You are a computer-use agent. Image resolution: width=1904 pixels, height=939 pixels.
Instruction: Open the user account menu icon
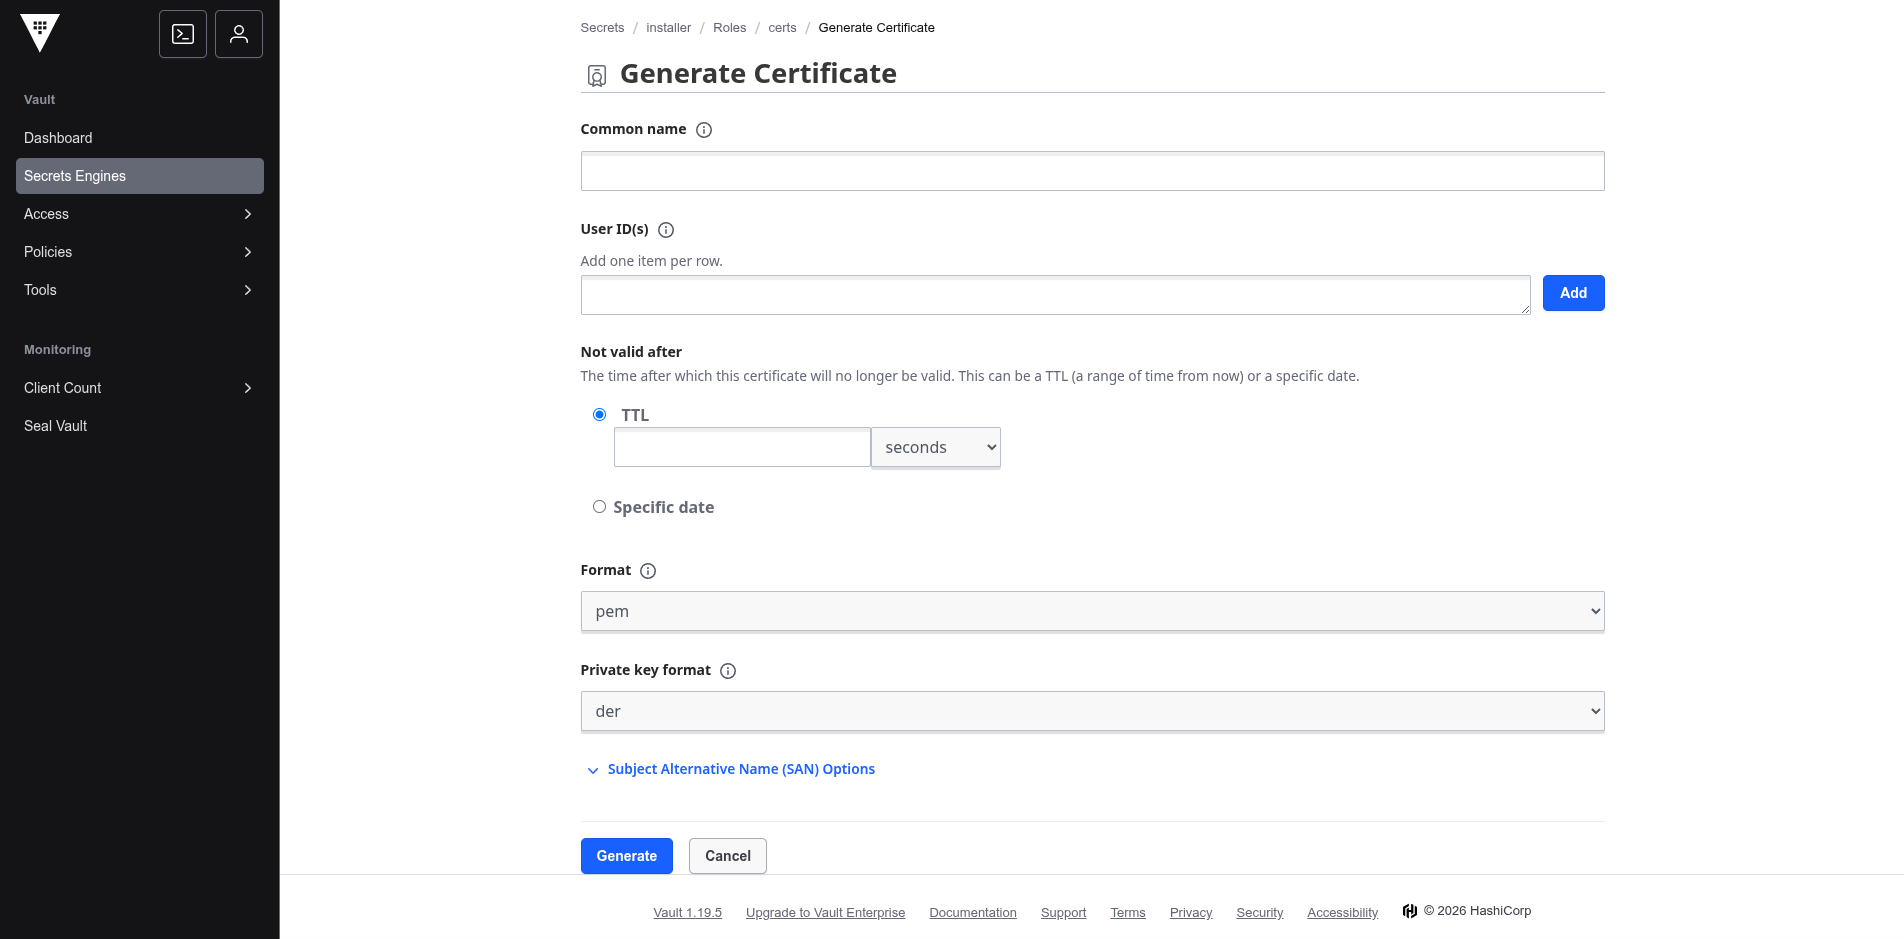[239, 34]
